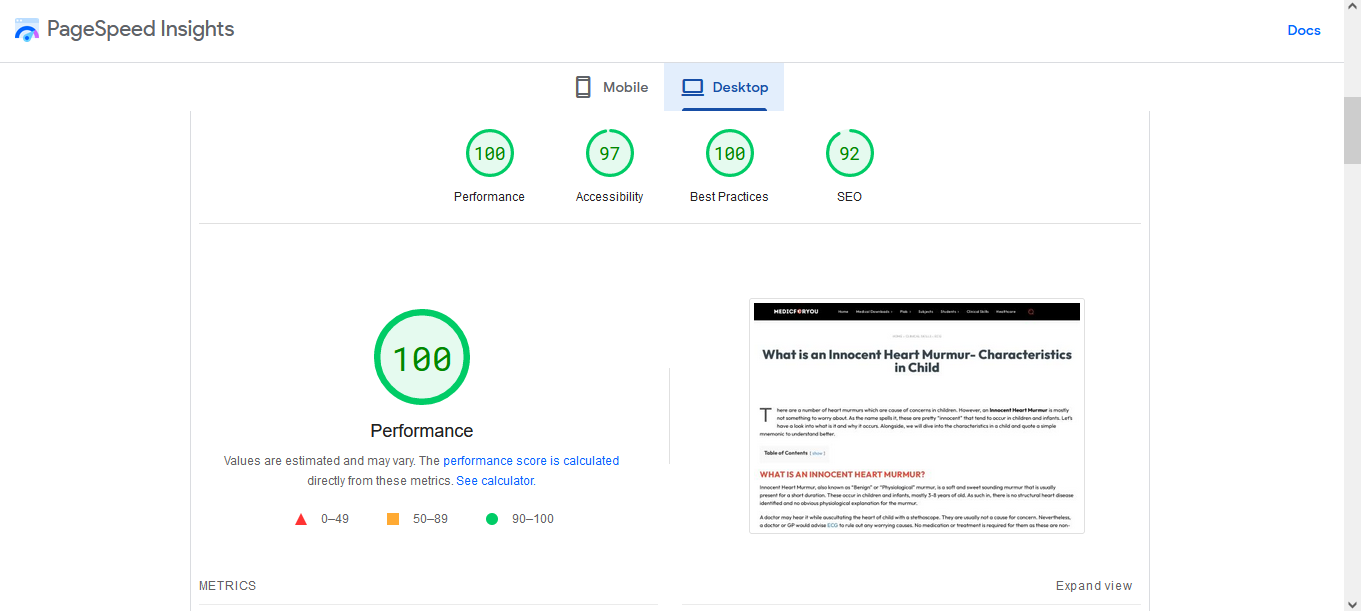Viewport: 1361px width, 611px height.
Task: Switch to the Mobile tab
Action: coord(611,87)
